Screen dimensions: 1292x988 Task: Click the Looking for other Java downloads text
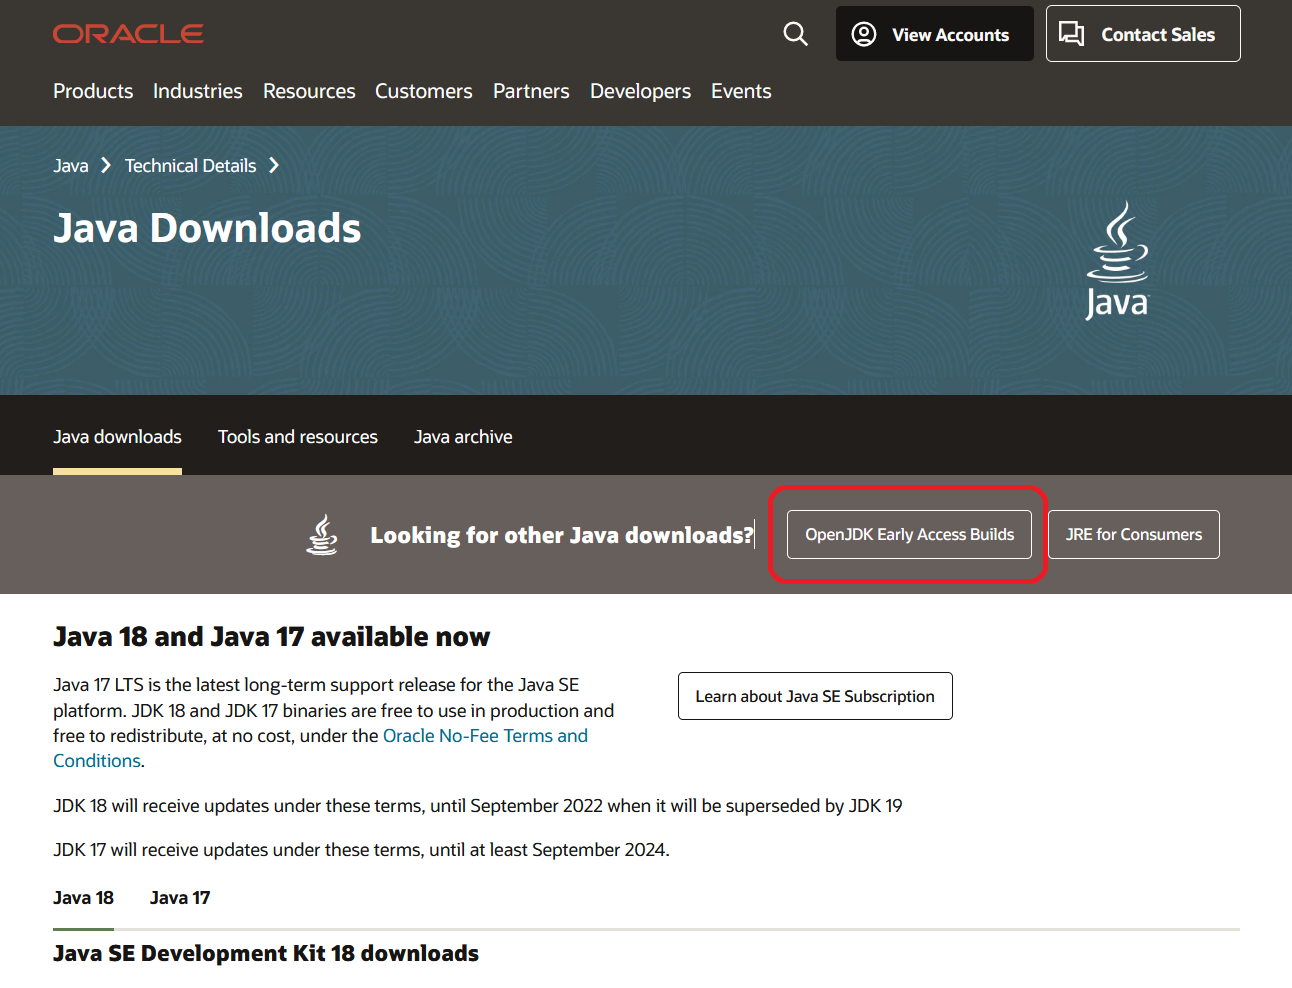click(561, 535)
